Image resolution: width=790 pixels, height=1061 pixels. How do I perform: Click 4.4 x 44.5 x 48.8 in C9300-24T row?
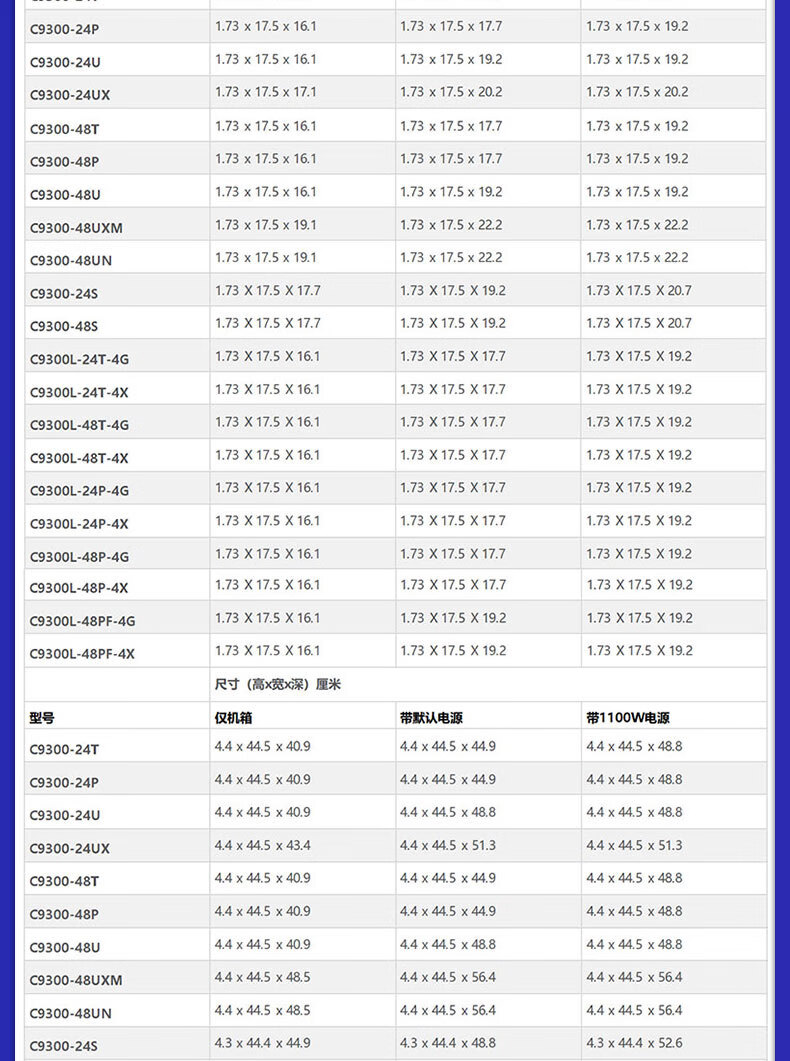634,746
